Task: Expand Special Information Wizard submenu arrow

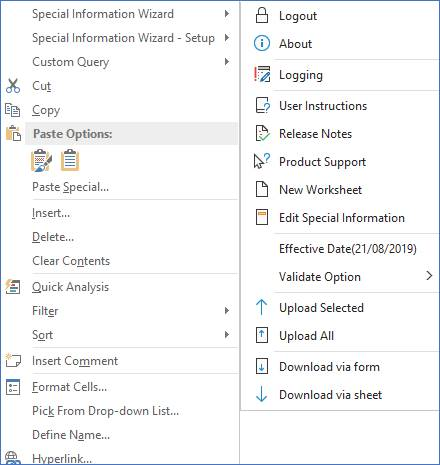Action: coord(227,14)
